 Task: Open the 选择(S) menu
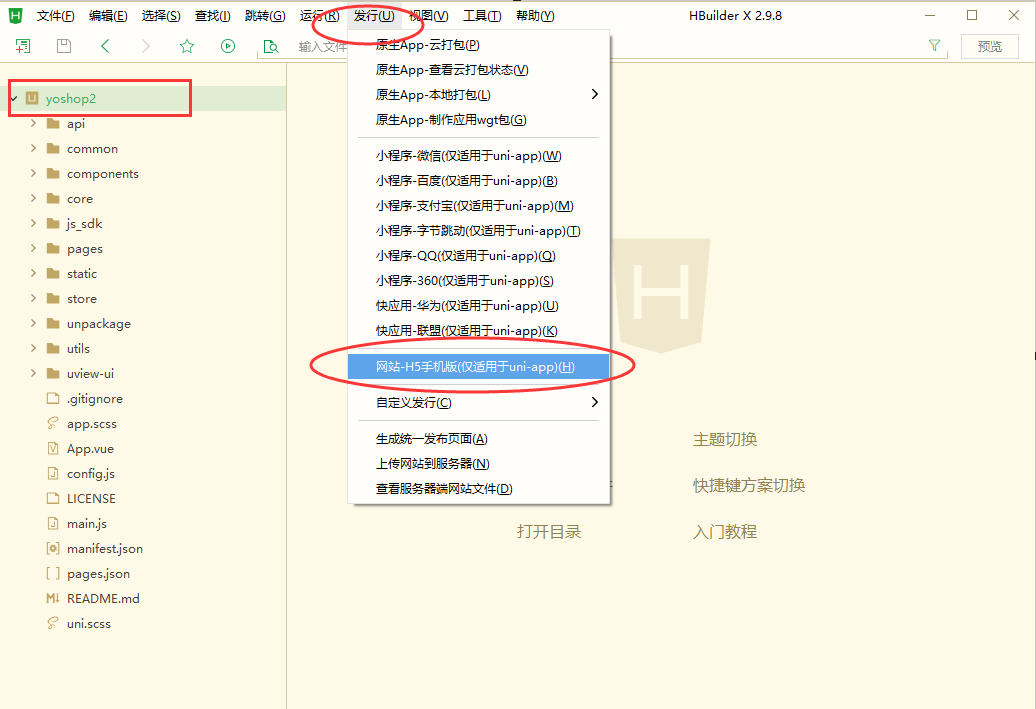161,16
